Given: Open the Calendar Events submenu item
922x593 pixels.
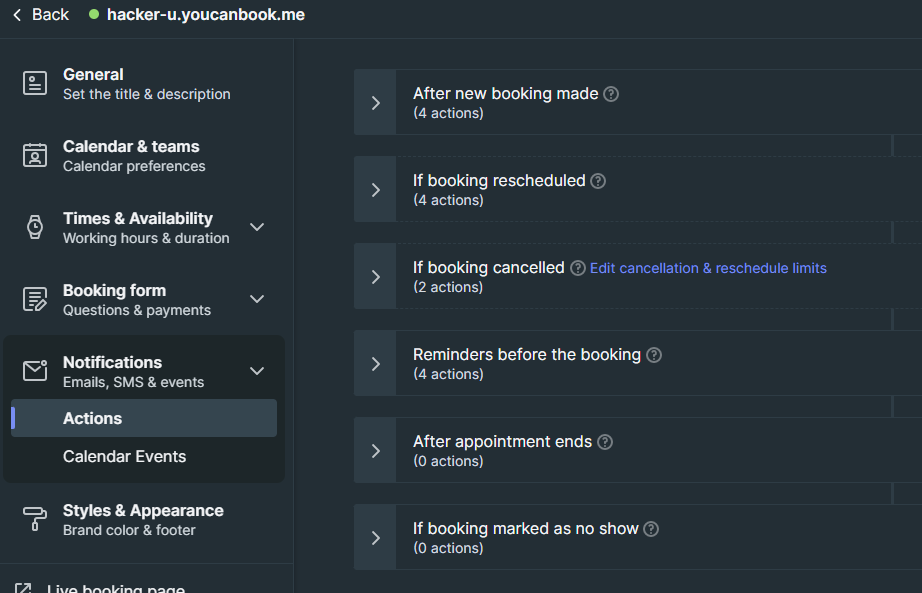Looking at the screenshot, I should [x=124, y=456].
